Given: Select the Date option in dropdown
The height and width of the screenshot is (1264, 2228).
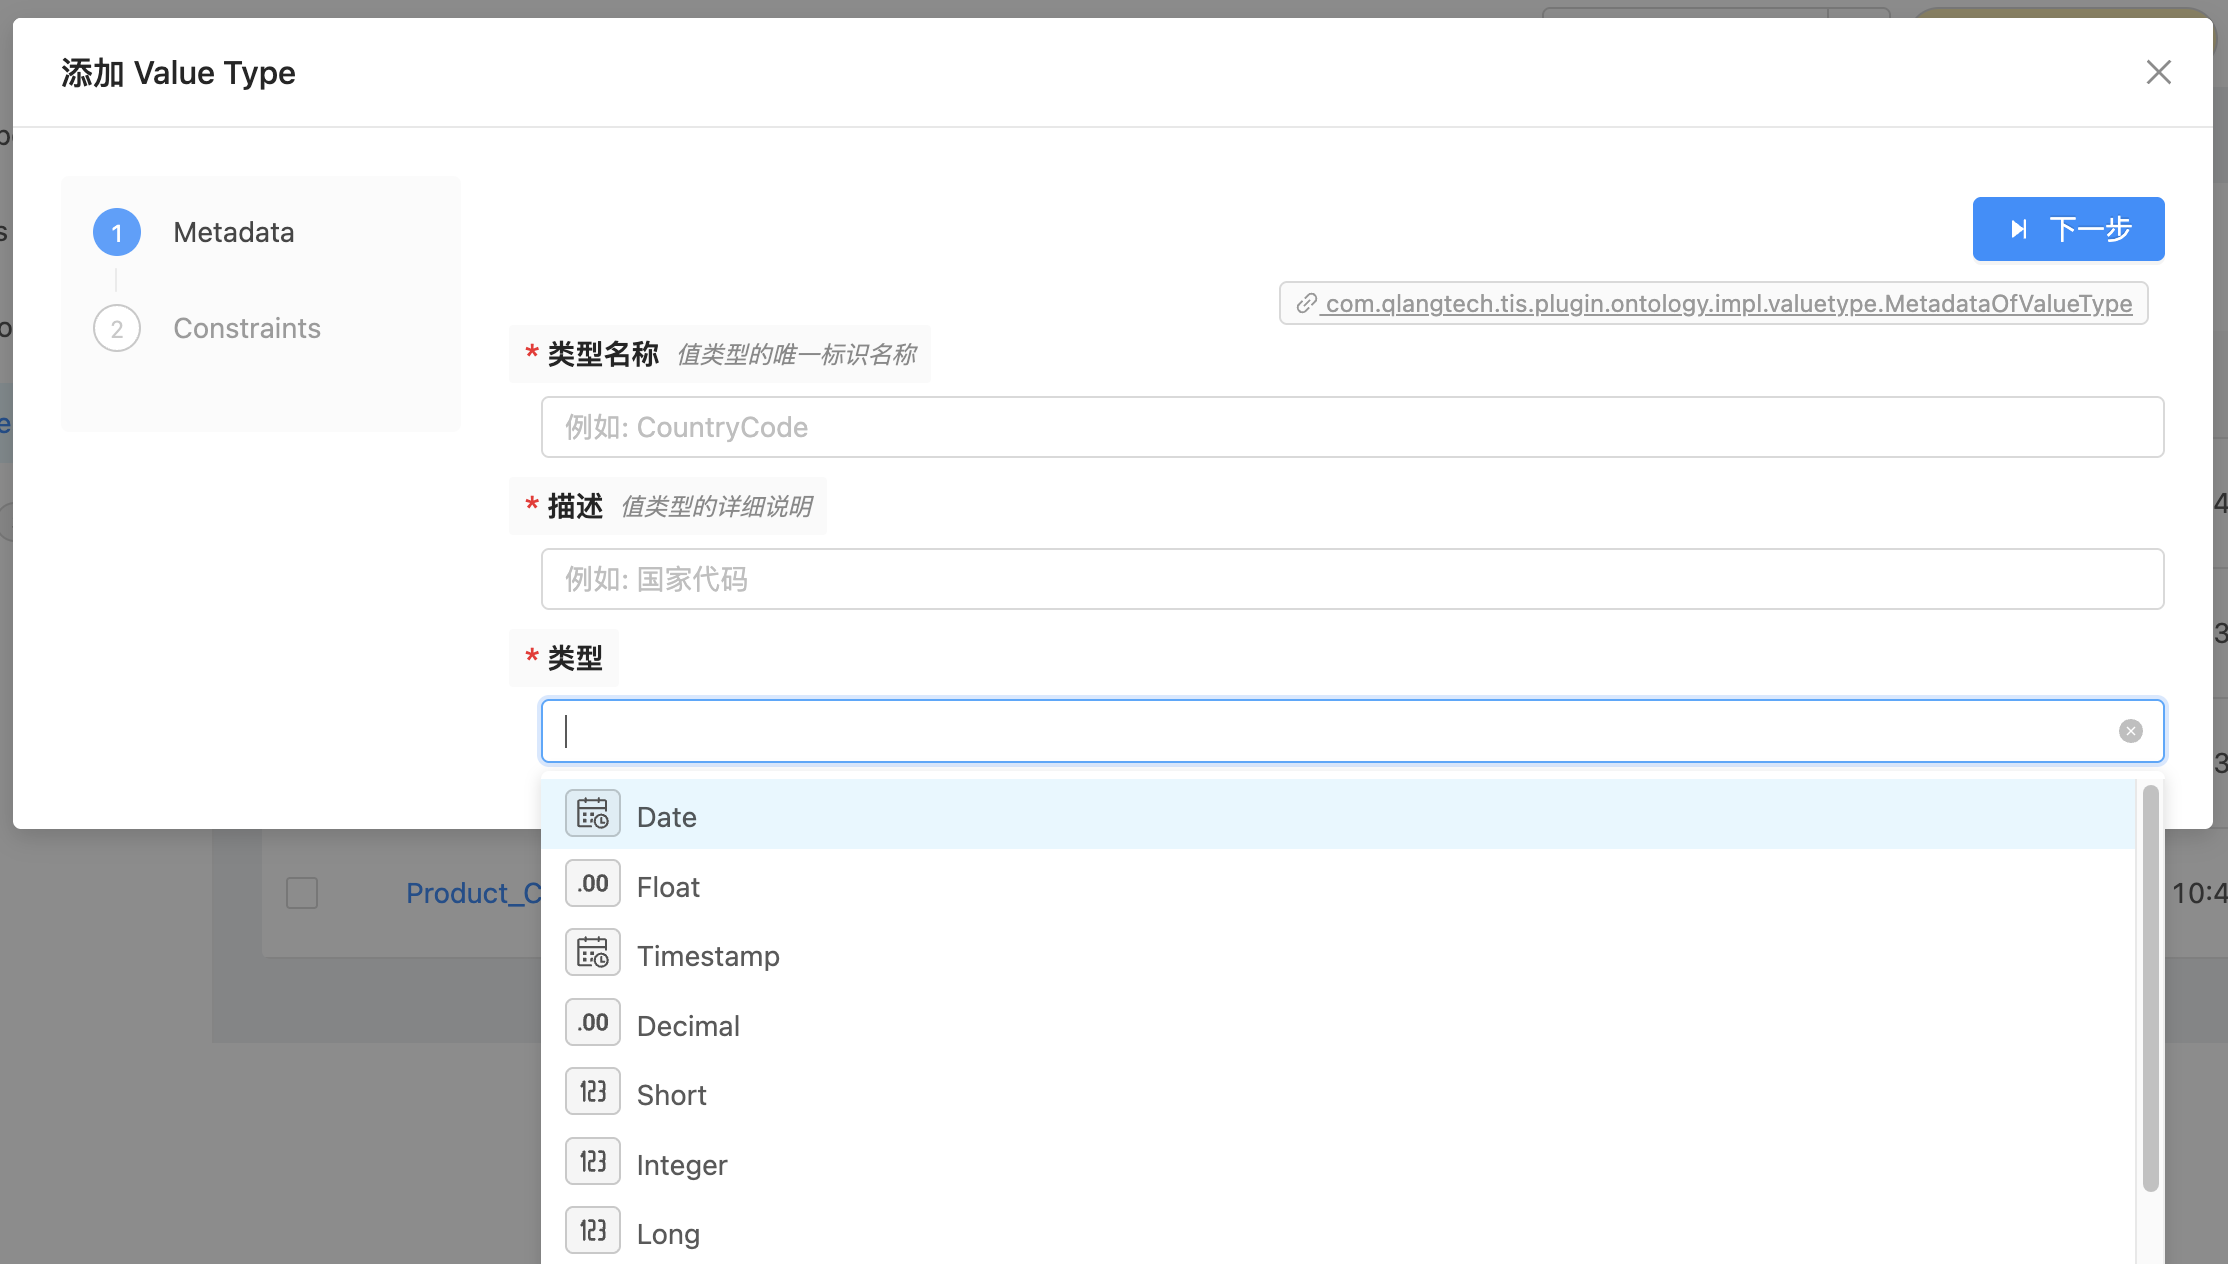Looking at the screenshot, I should pyautogui.click(x=1338, y=816).
